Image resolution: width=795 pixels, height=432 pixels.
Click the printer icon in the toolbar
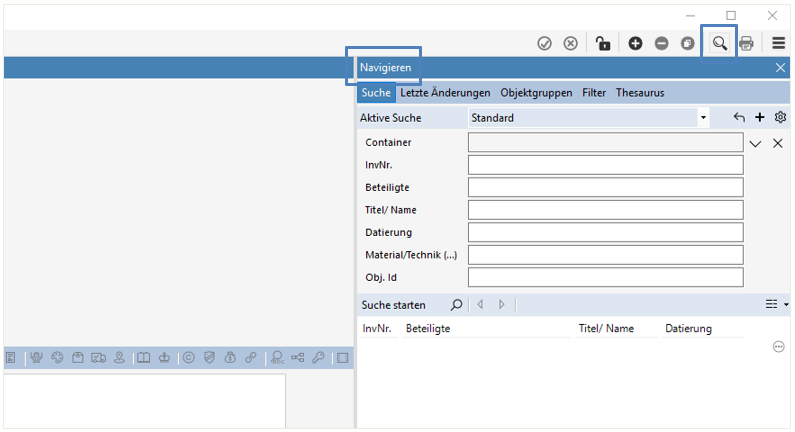pos(746,43)
